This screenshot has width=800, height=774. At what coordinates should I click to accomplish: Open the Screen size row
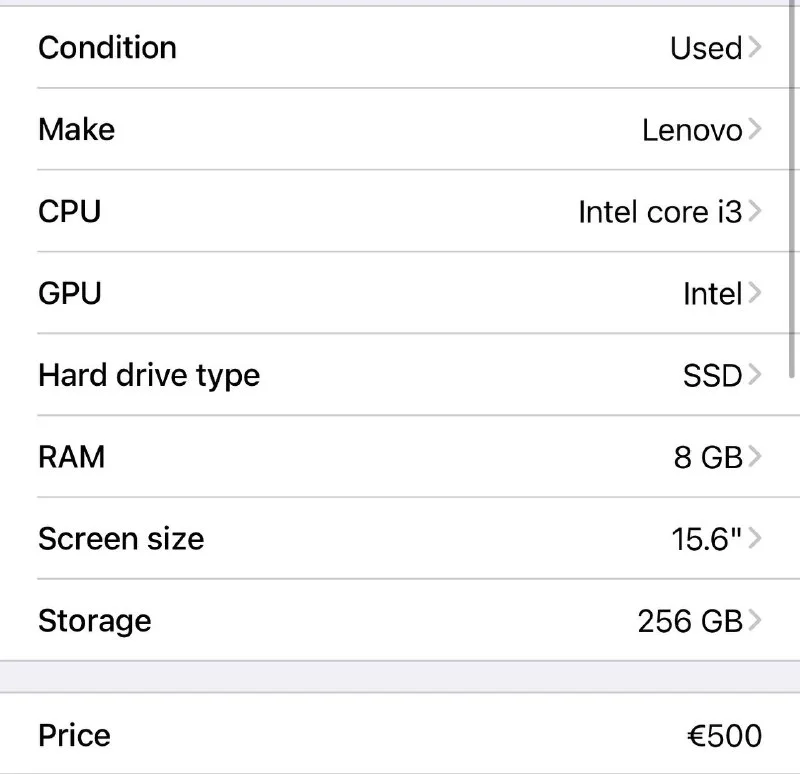click(x=121, y=539)
